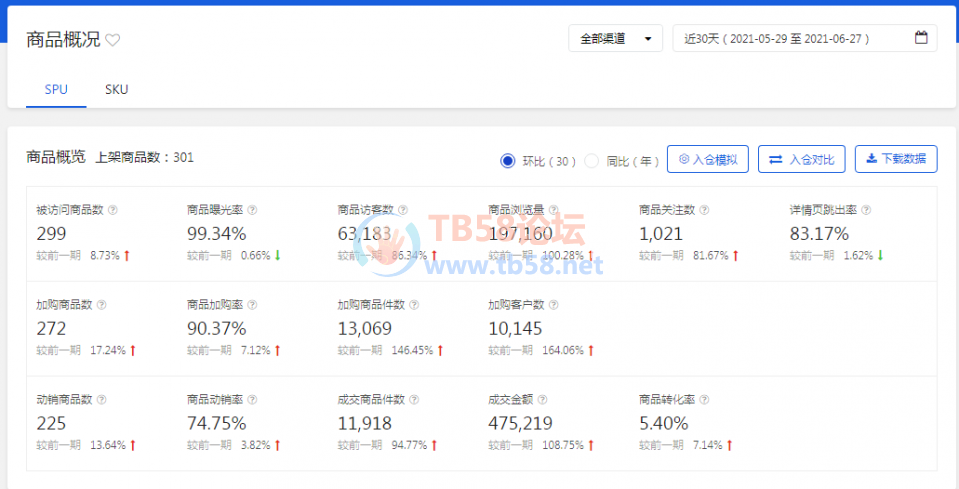Screen dimensions: 959x489
Task: Click the 加购客户数 value 10,145
Action: [x=516, y=328]
